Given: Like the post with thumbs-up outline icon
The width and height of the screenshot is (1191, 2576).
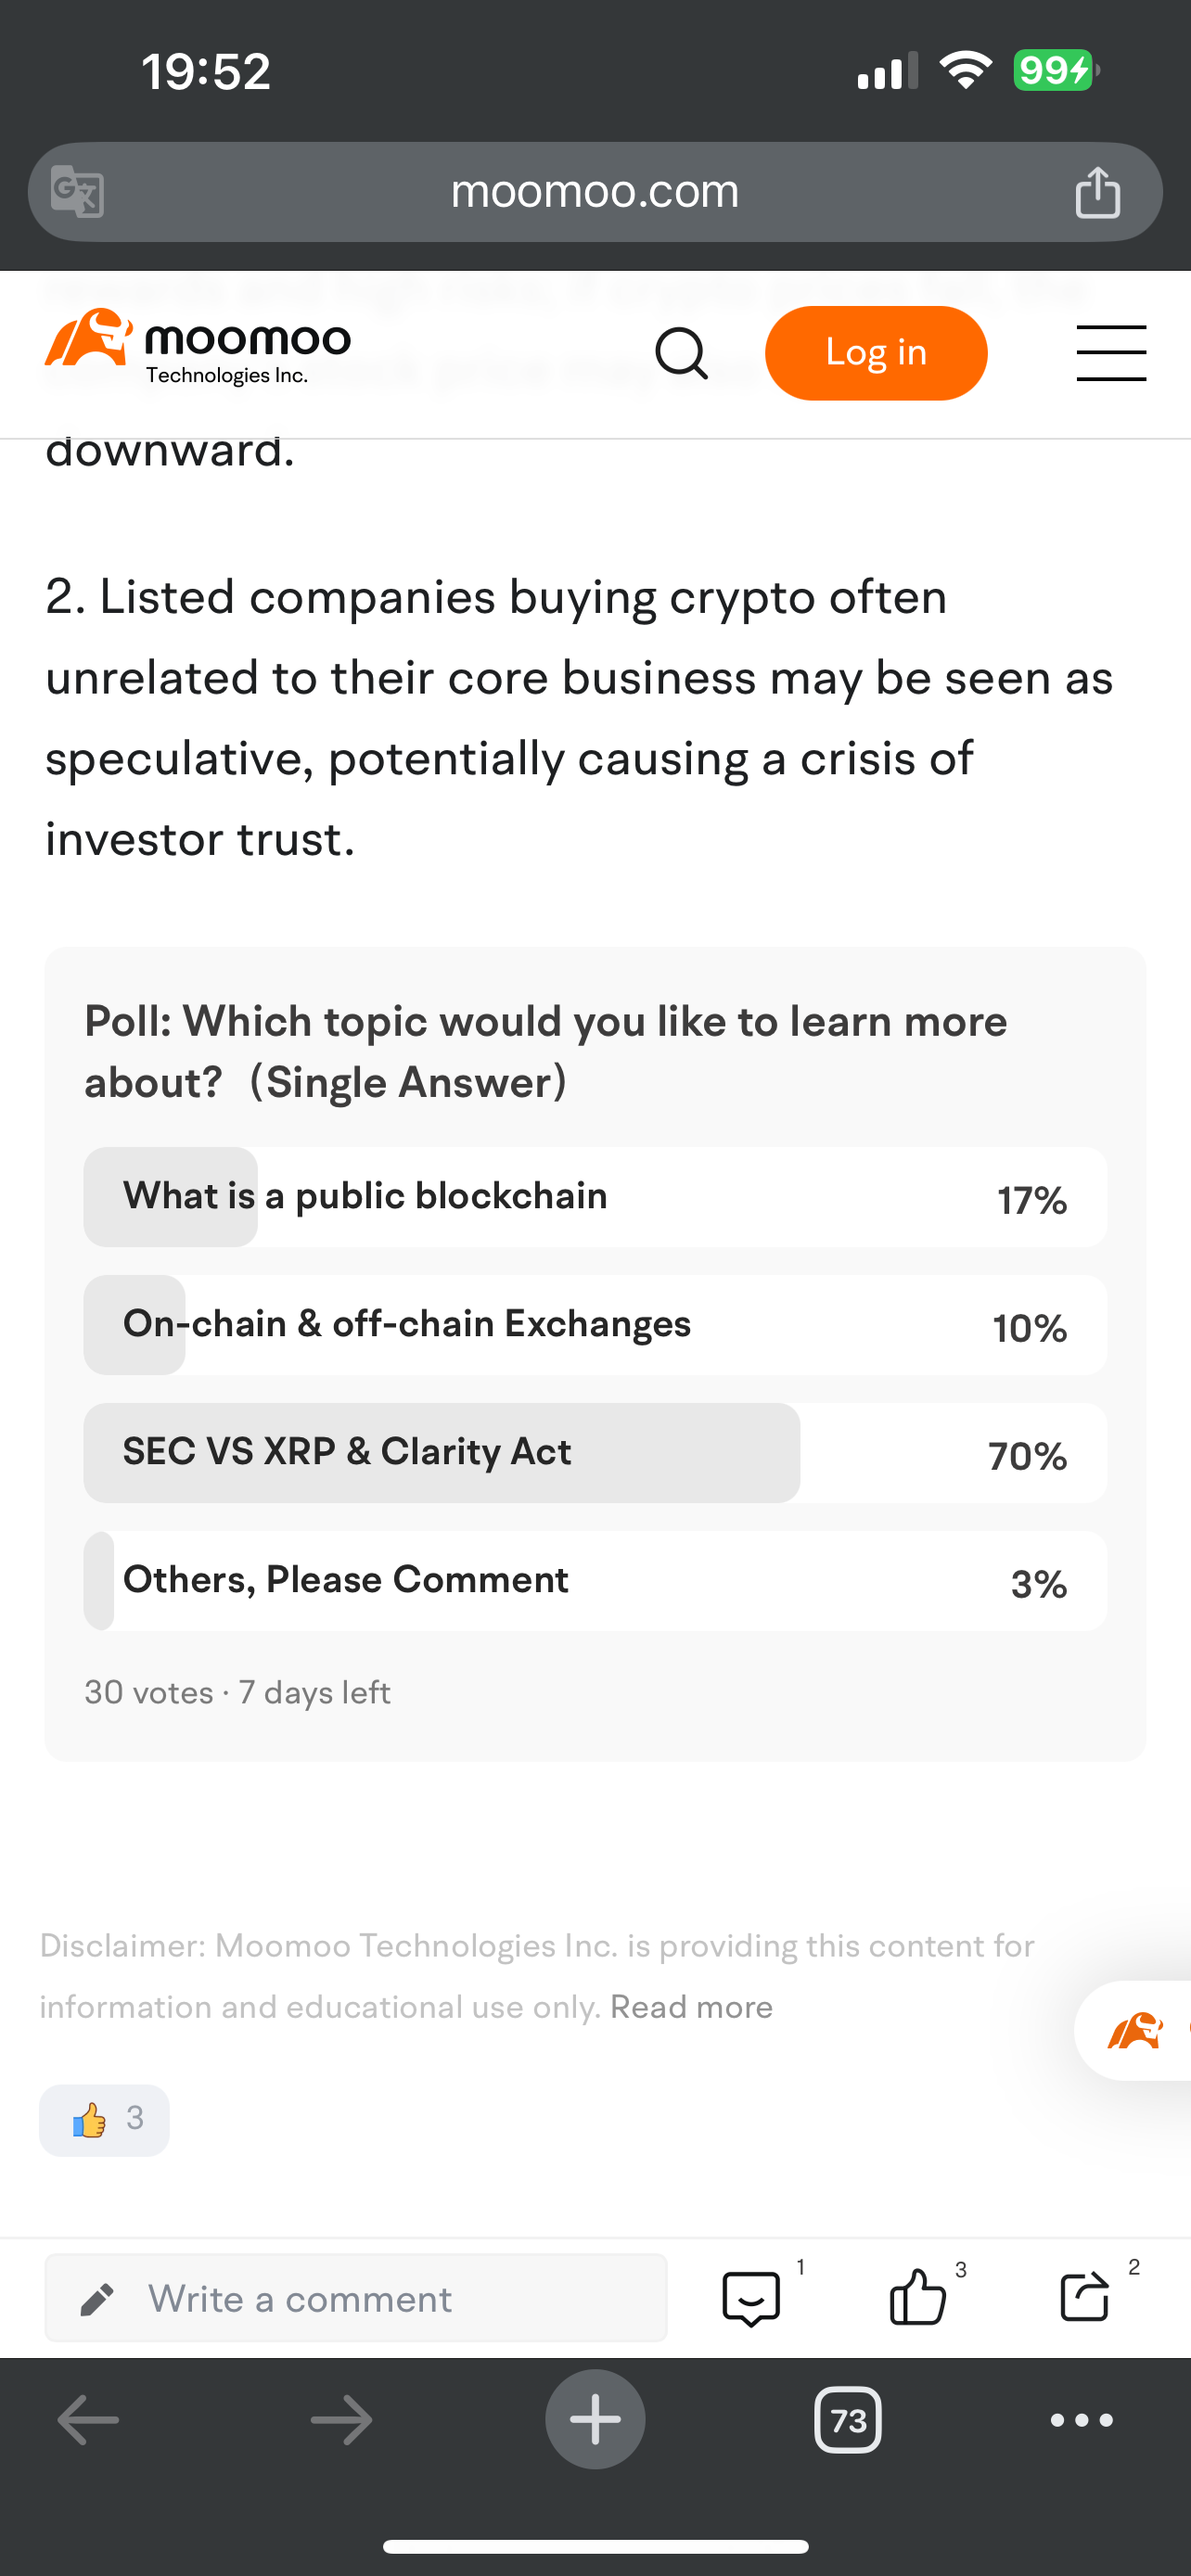Looking at the screenshot, I should click(x=917, y=2297).
